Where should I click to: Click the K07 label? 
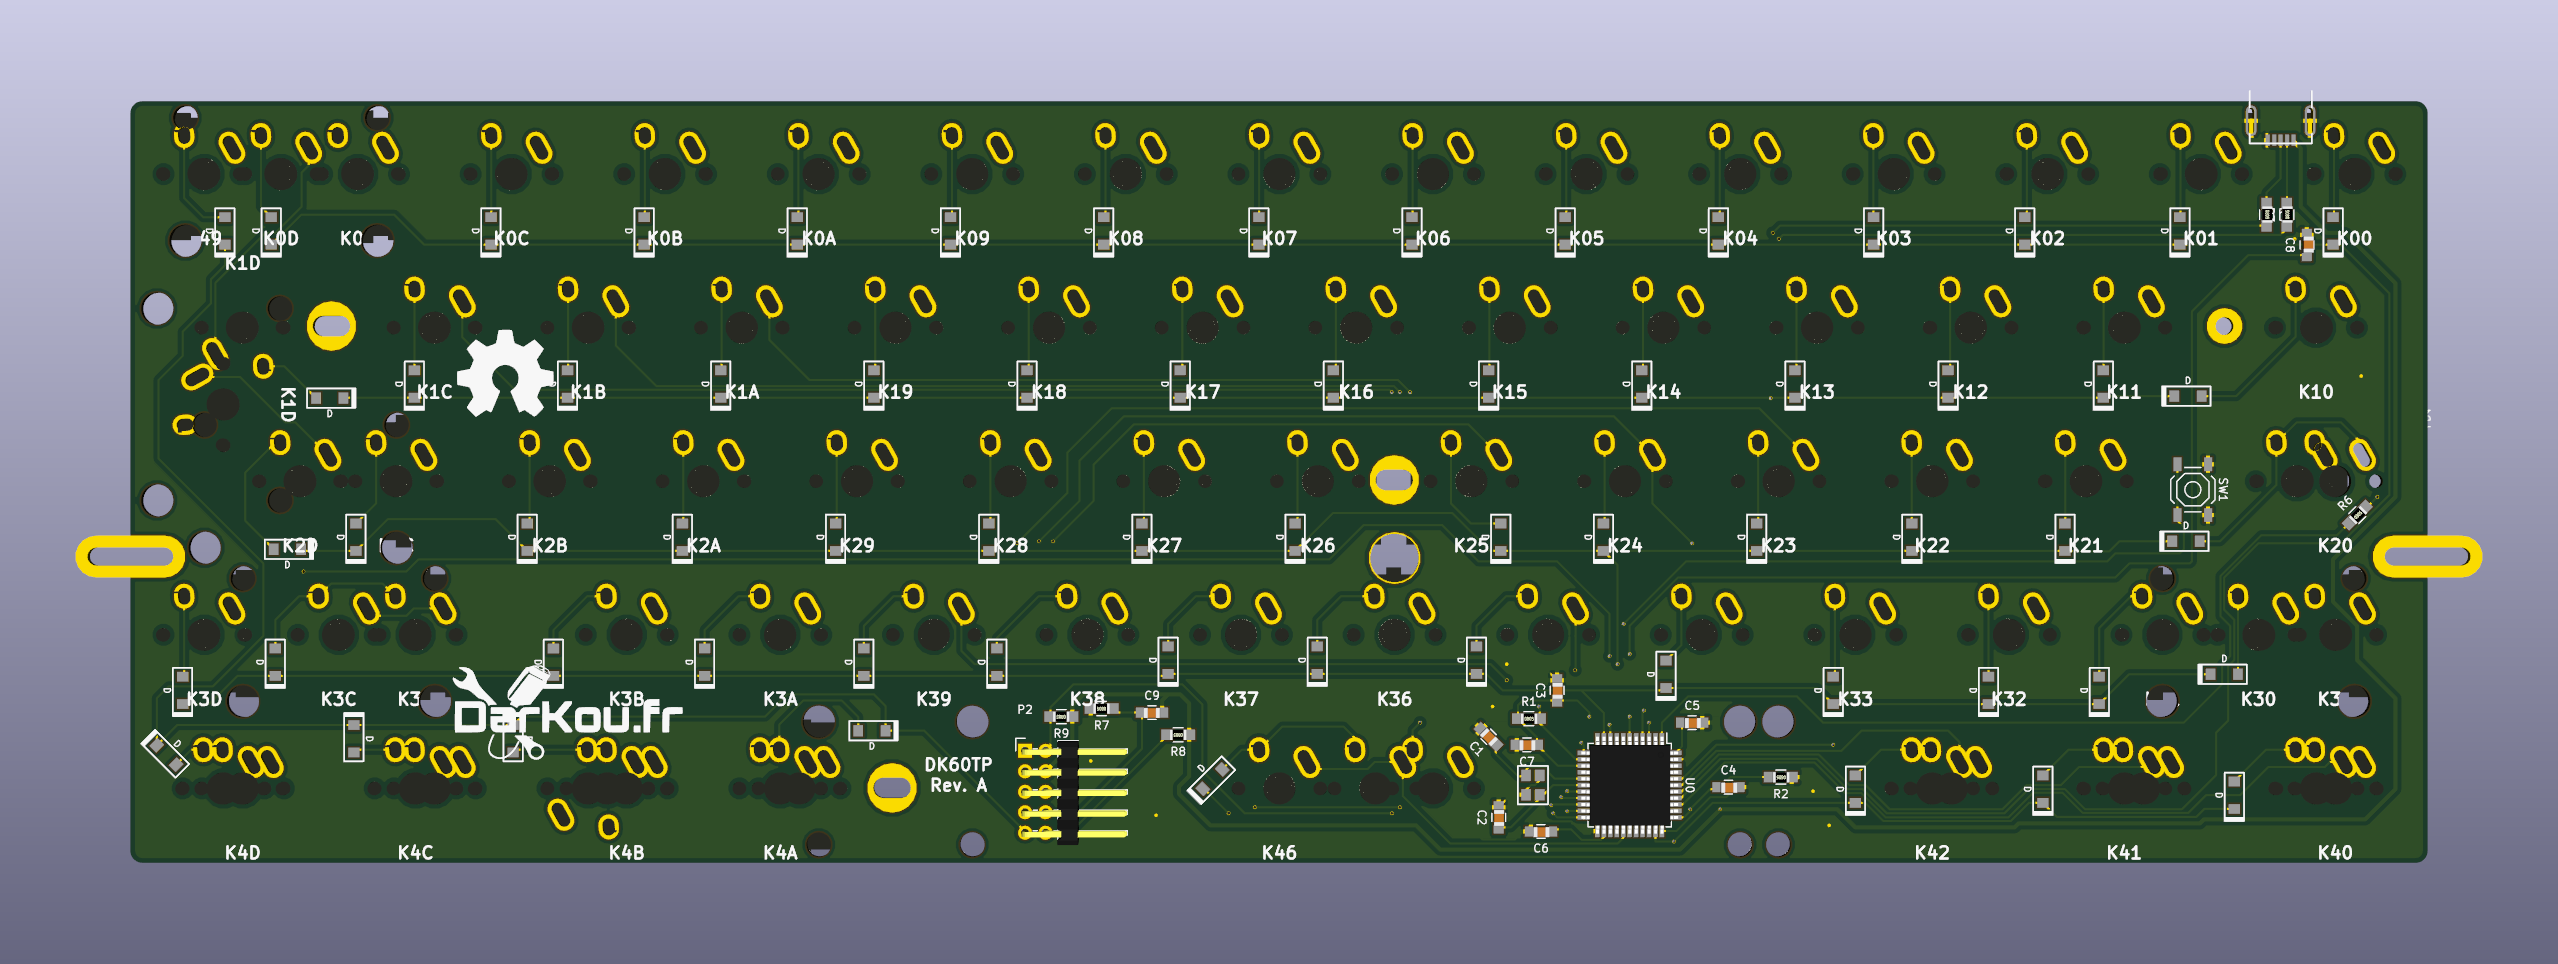pos(1279,238)
